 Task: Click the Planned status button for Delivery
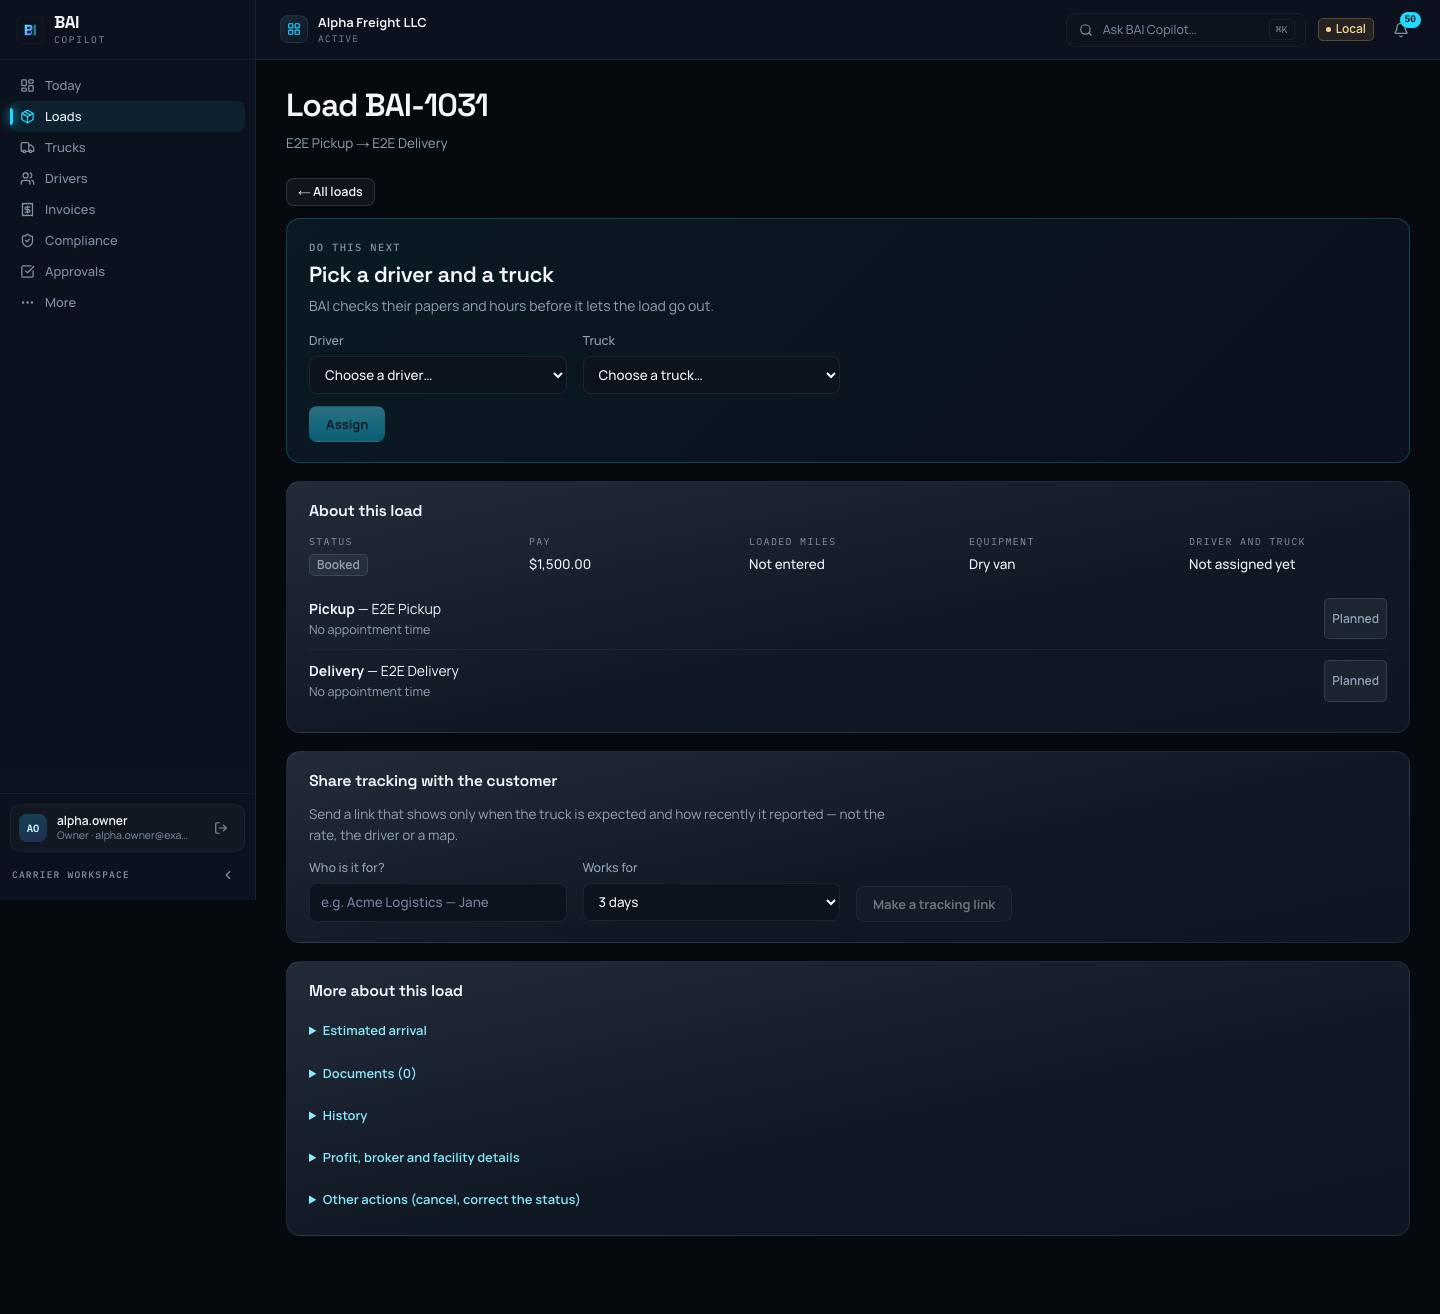click(1355, 681)
